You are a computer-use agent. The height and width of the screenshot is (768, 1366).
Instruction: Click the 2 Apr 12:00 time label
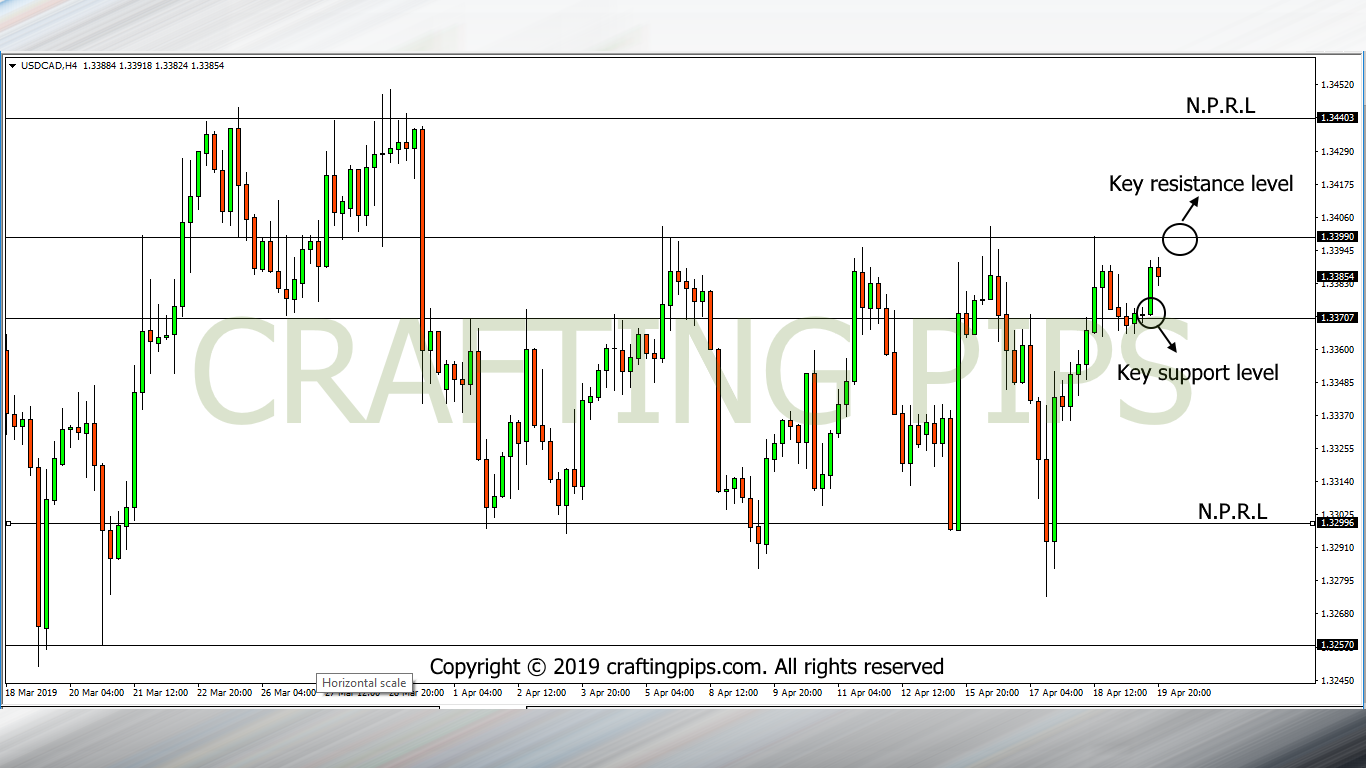542,692
